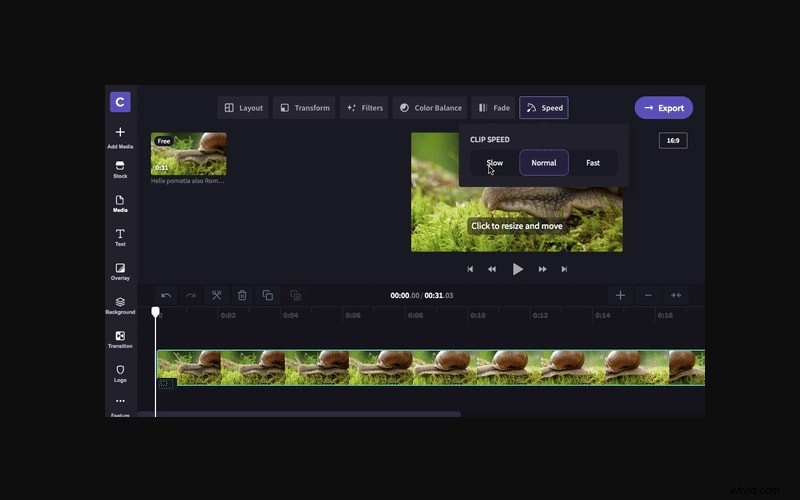Open the Layout tab
The width and height of the screenshot is (800, 500).
click(243, 108)
